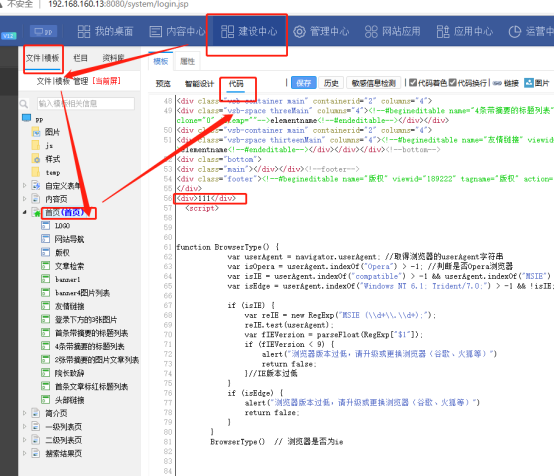Collapse the 首页 node
The width and height of the screenshot is (554, 476).
(x=24, y=212)
